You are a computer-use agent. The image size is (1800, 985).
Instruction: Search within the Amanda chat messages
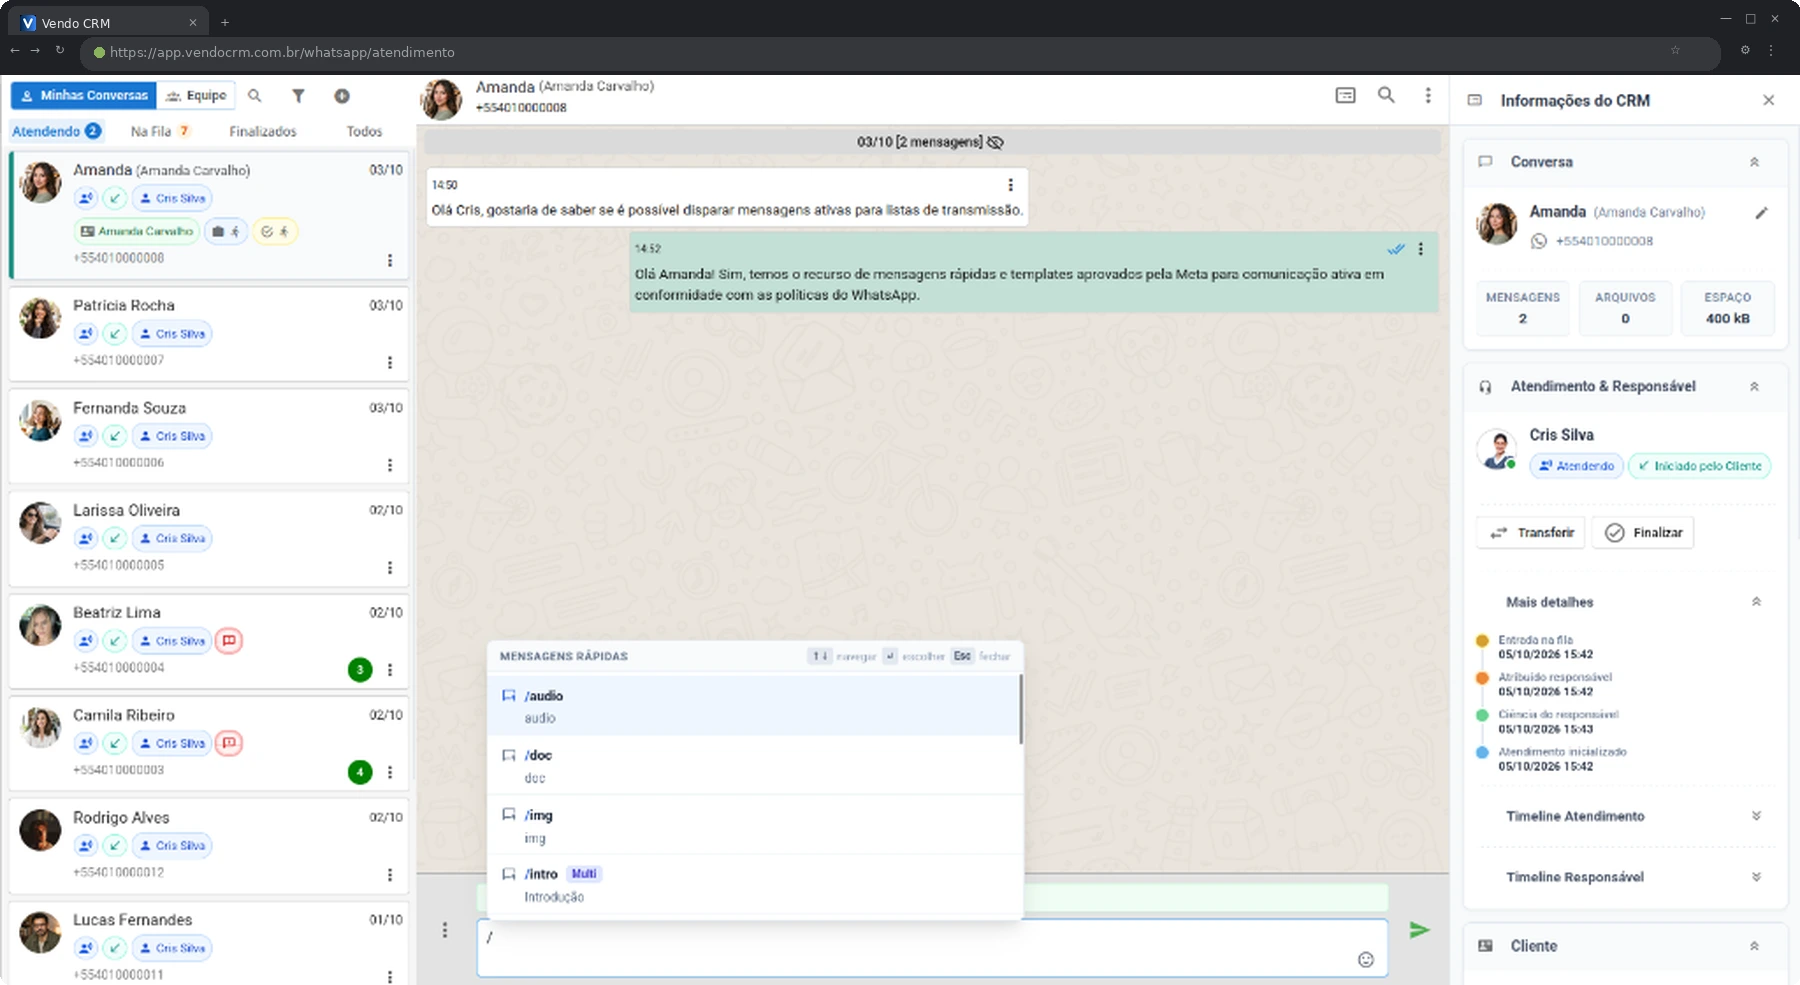pyautogui.click(x=1386, y=95)
